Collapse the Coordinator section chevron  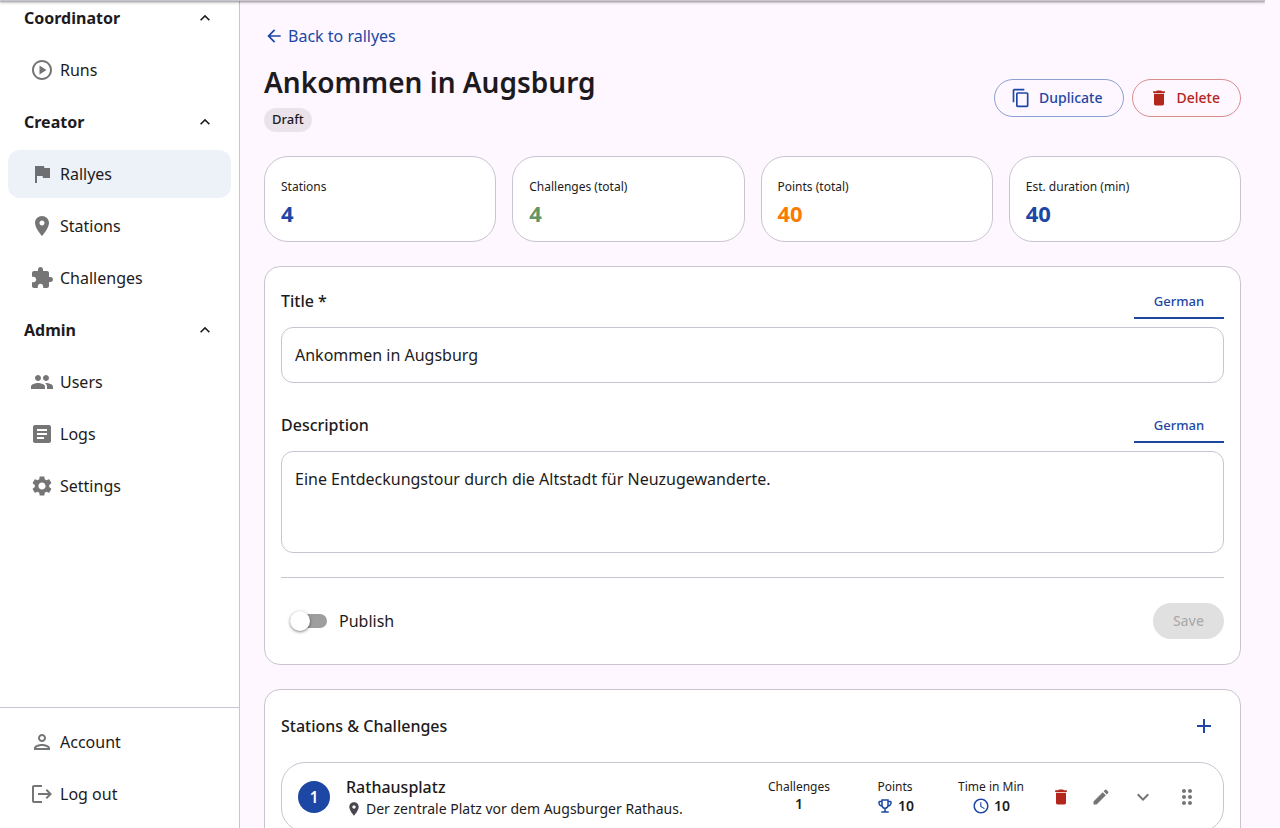point(205,18)
